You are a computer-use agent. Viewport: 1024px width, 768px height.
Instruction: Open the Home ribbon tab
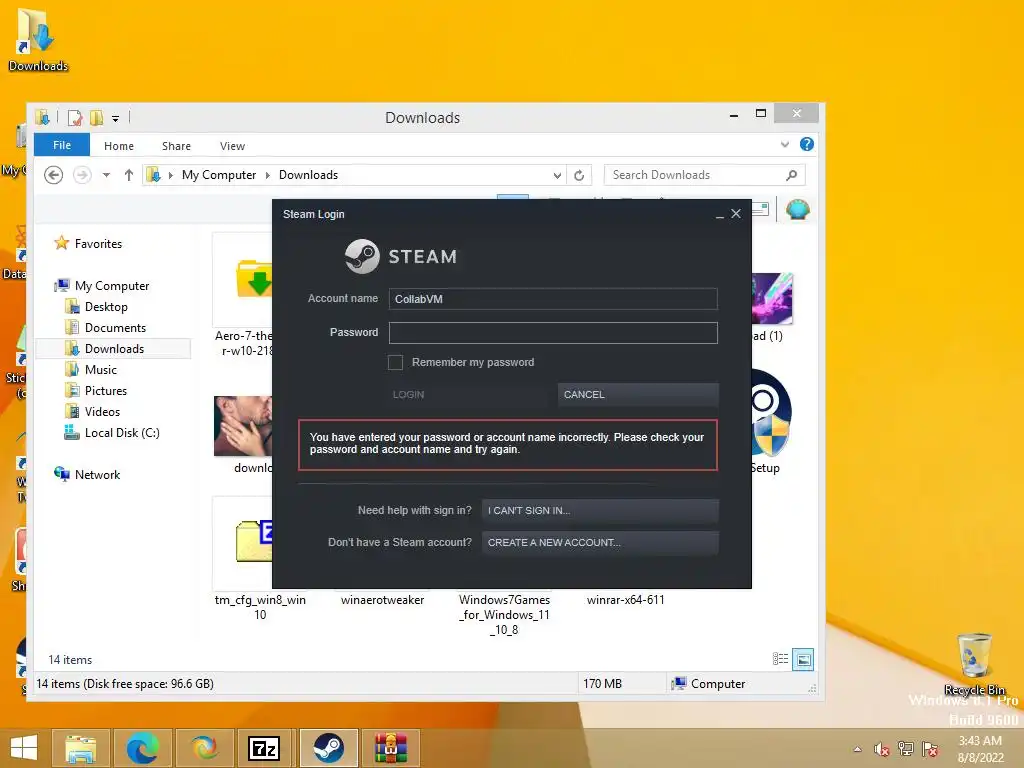pyautogui.click(x=119, y=146)
